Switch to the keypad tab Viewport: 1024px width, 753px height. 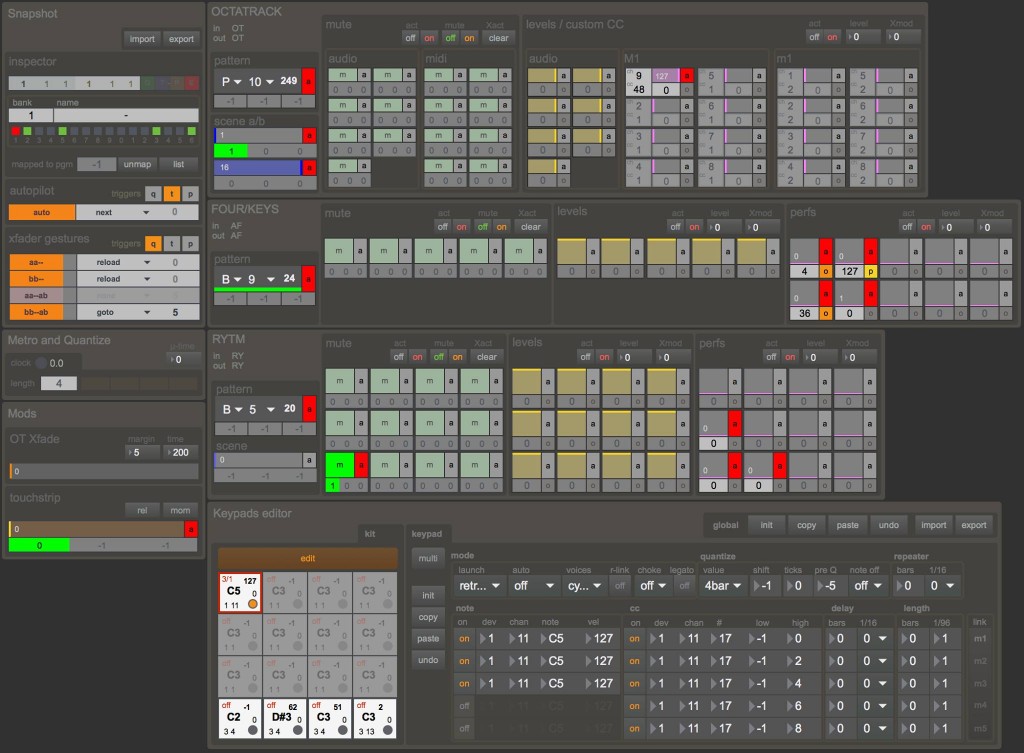[x=426, y=535]
